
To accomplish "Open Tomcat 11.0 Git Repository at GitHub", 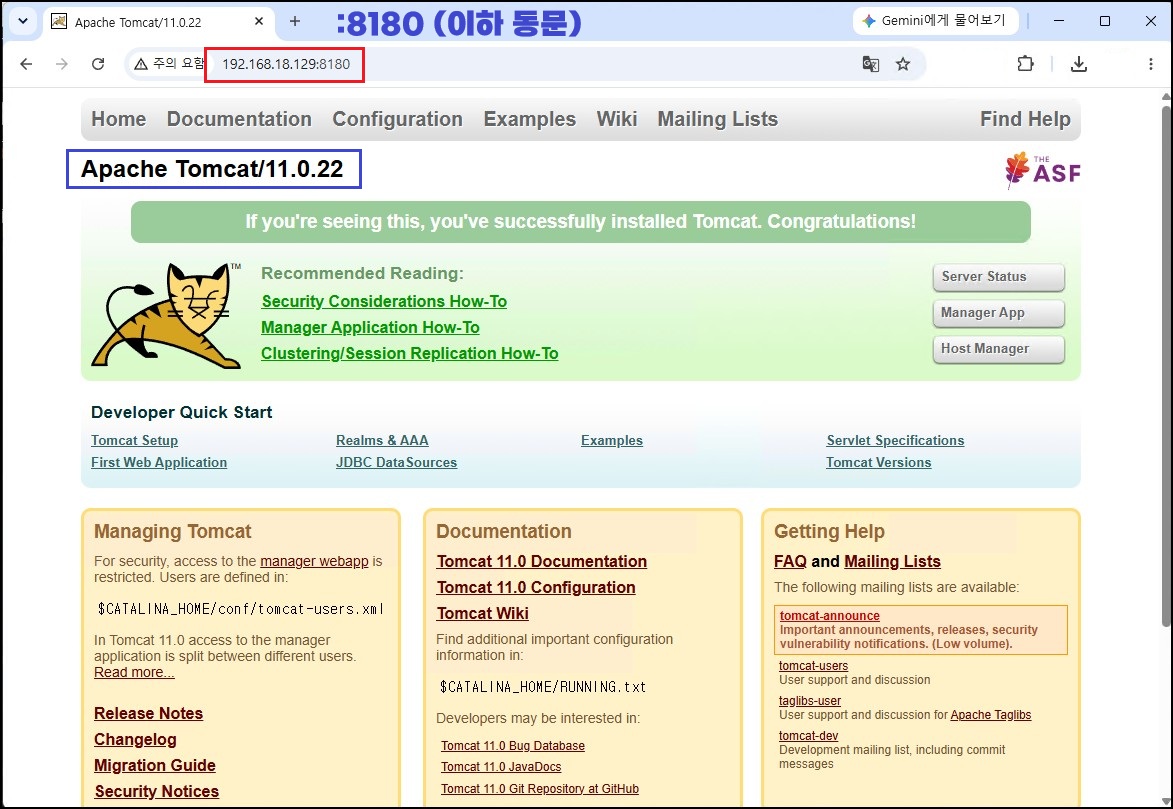I will coord(539,789).
